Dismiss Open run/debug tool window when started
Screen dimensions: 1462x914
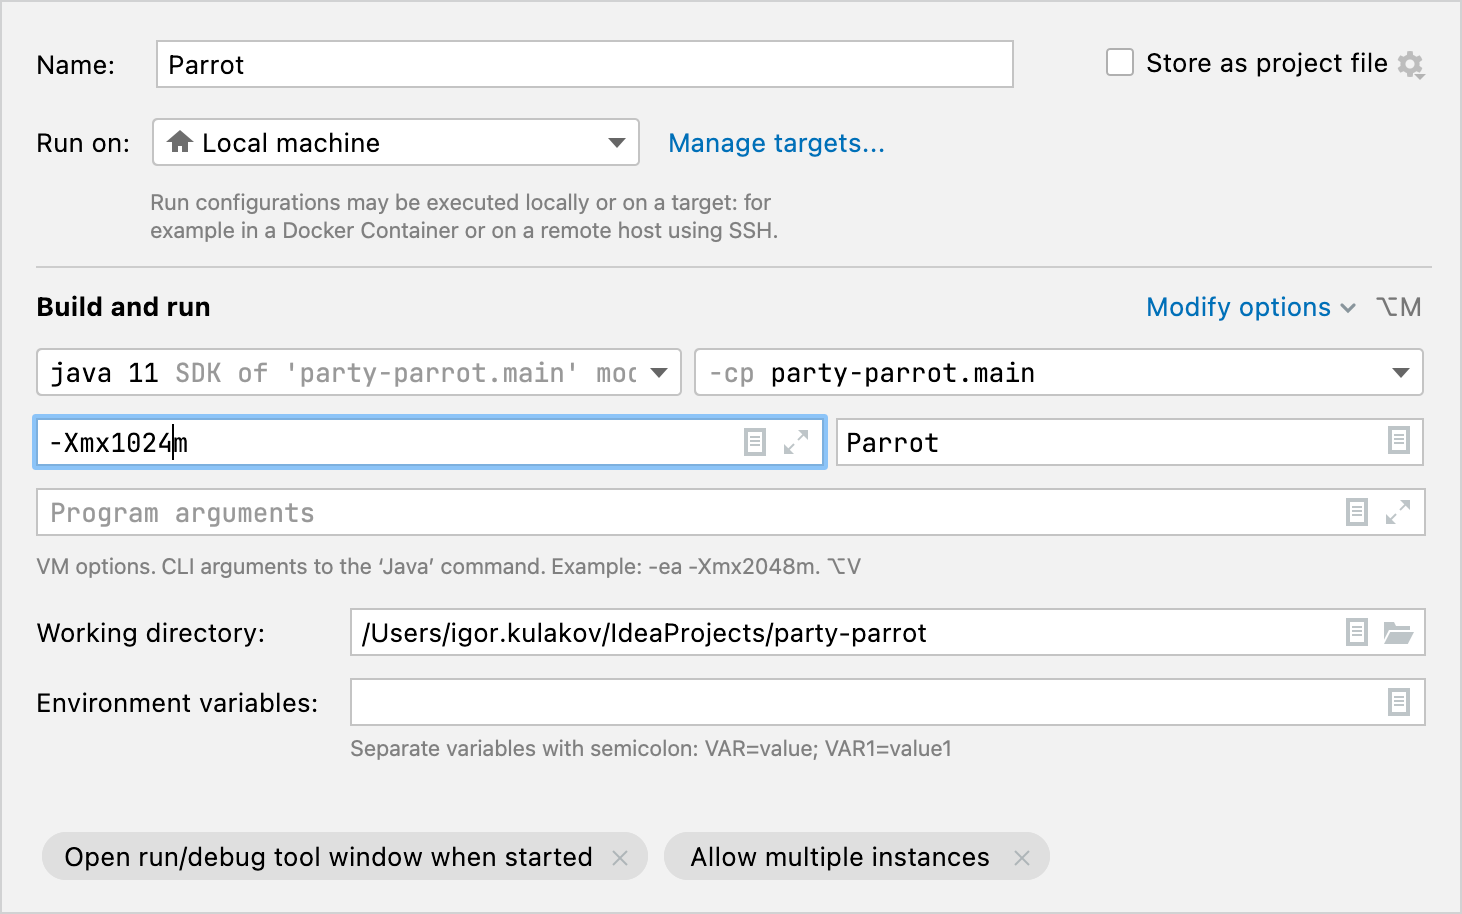point(620,857)
